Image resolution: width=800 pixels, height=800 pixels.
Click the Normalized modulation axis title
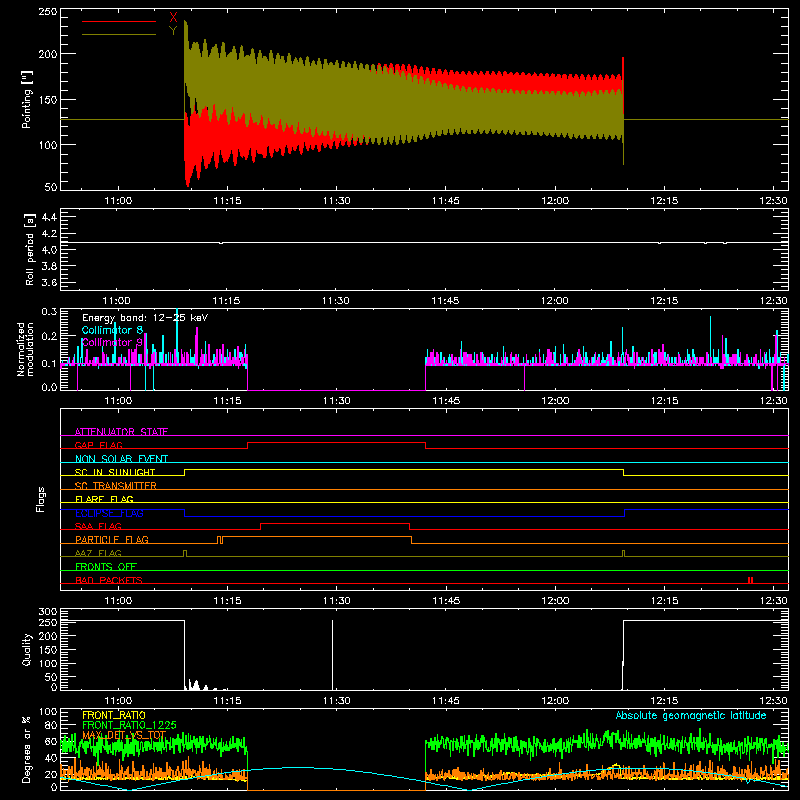[25, 349]
